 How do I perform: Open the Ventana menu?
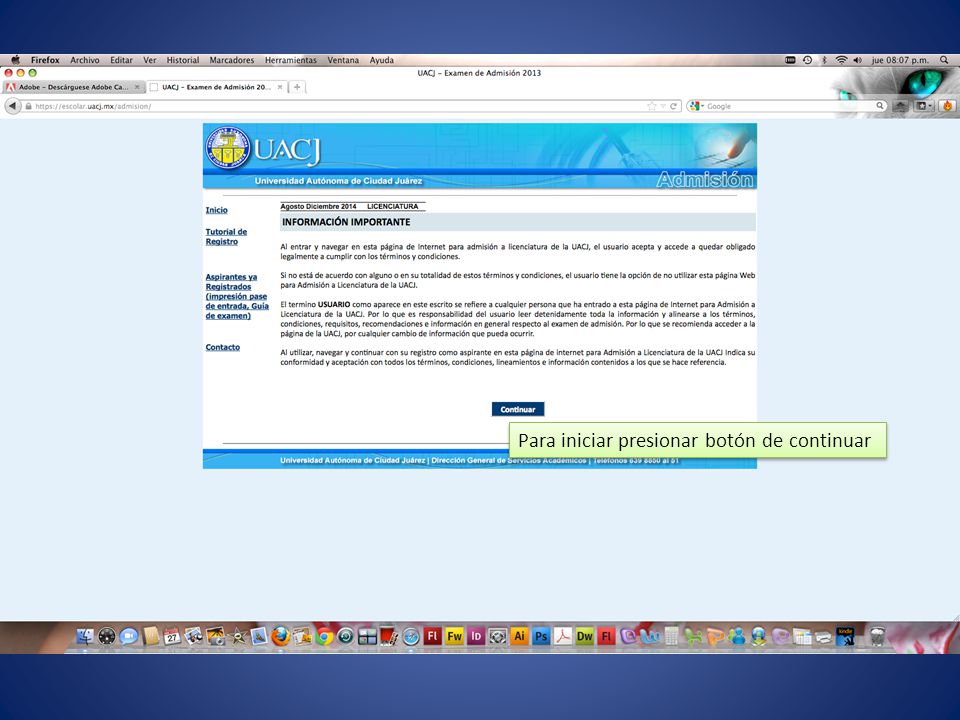click(x=343, y=60)
